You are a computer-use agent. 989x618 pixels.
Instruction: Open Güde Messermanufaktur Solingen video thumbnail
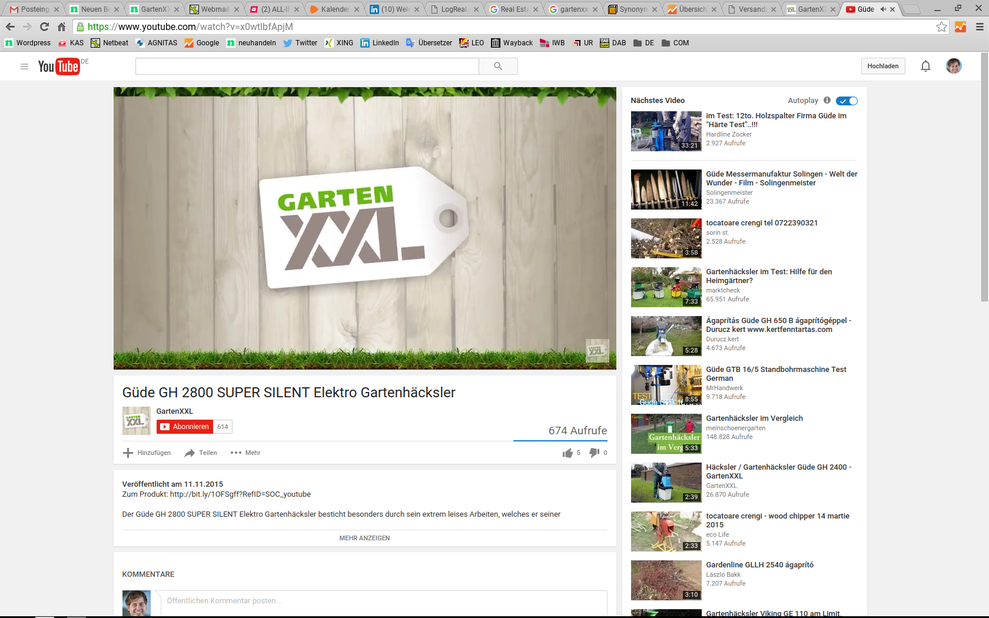click(x=666, y=189)
